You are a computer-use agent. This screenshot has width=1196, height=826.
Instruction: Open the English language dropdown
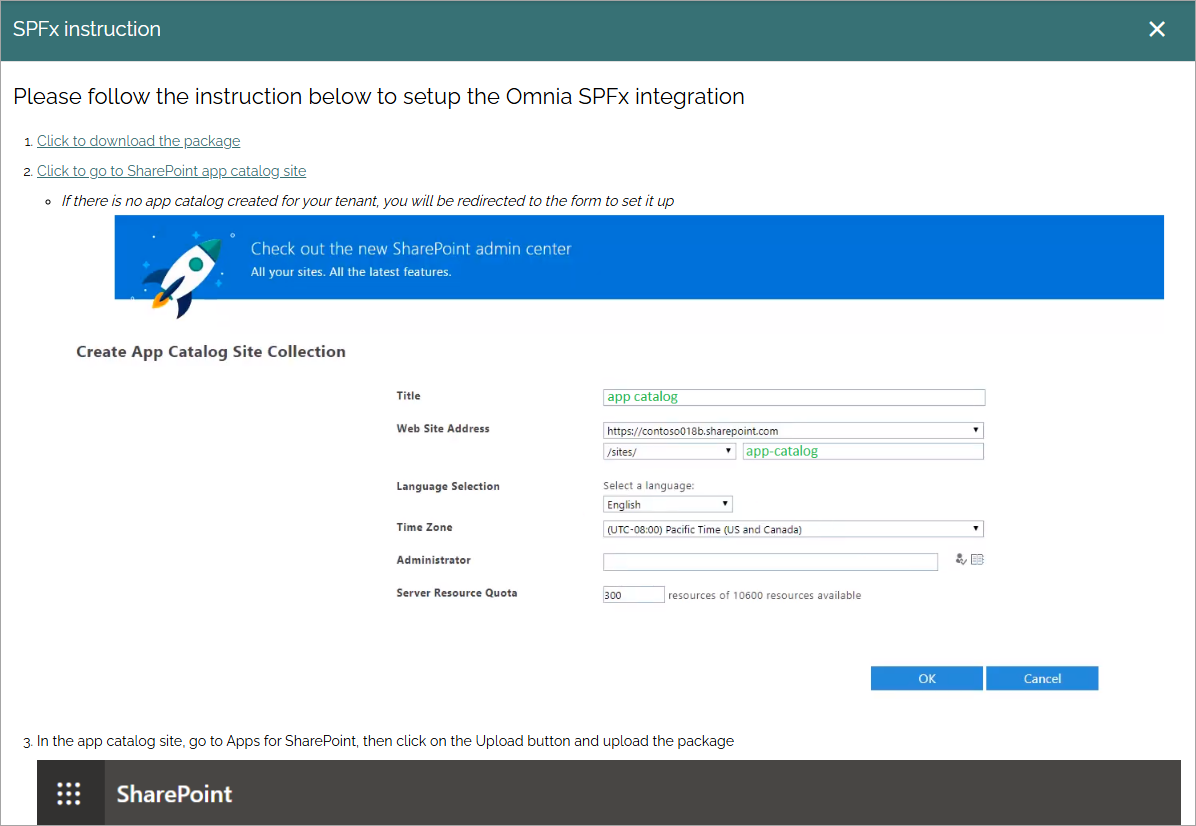click(x=667, y=504)
